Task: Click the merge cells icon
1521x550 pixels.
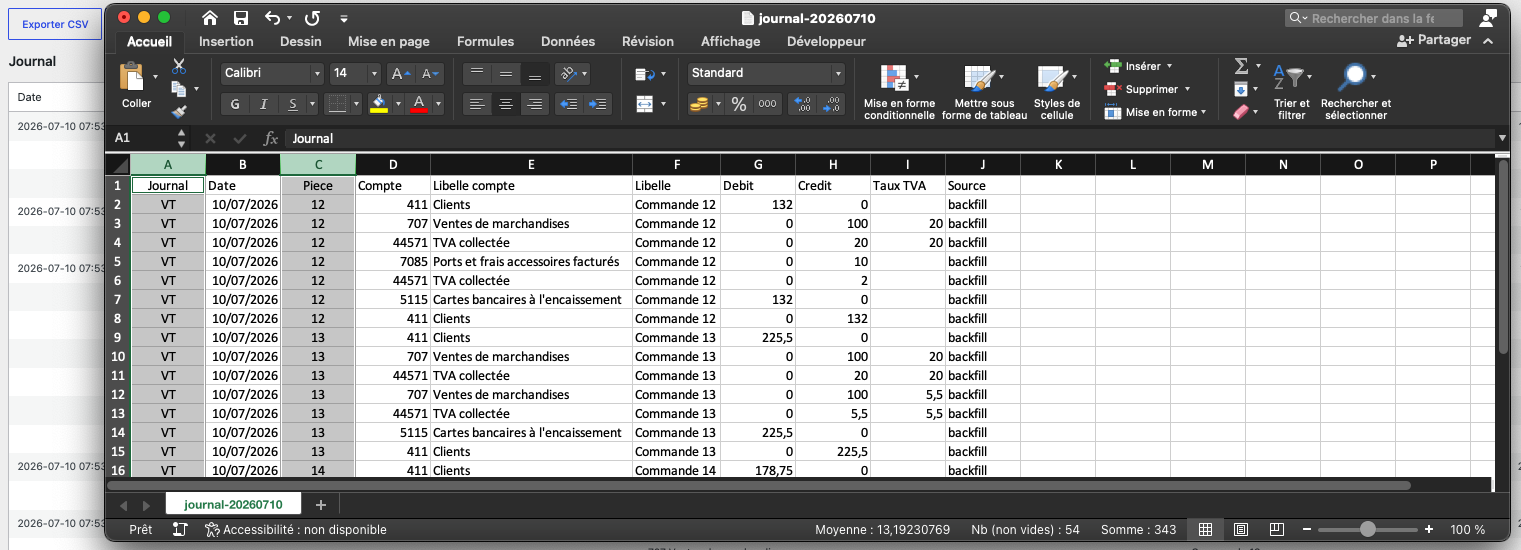Action: pyautogui.click(x=644, y=104)
